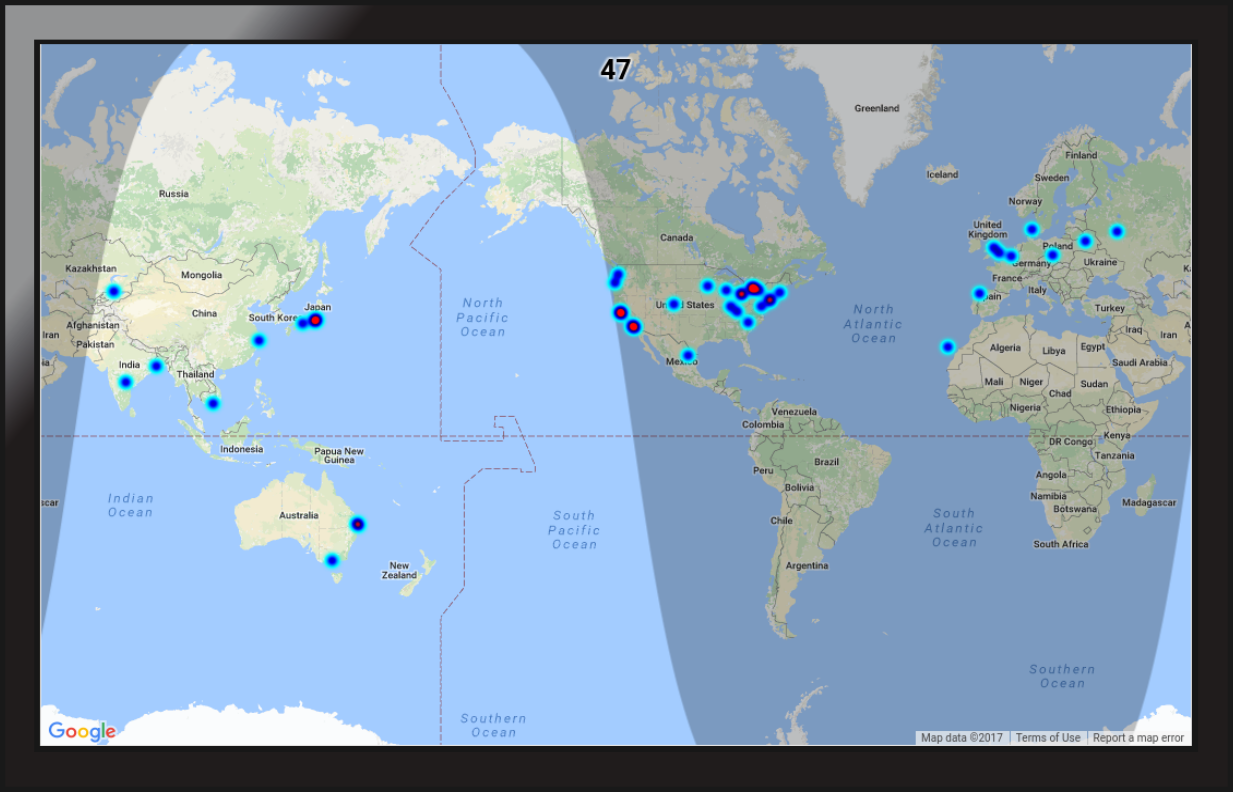Click the heat marker in southern India
Screen dimensions: 1233x792
point(125,382)
